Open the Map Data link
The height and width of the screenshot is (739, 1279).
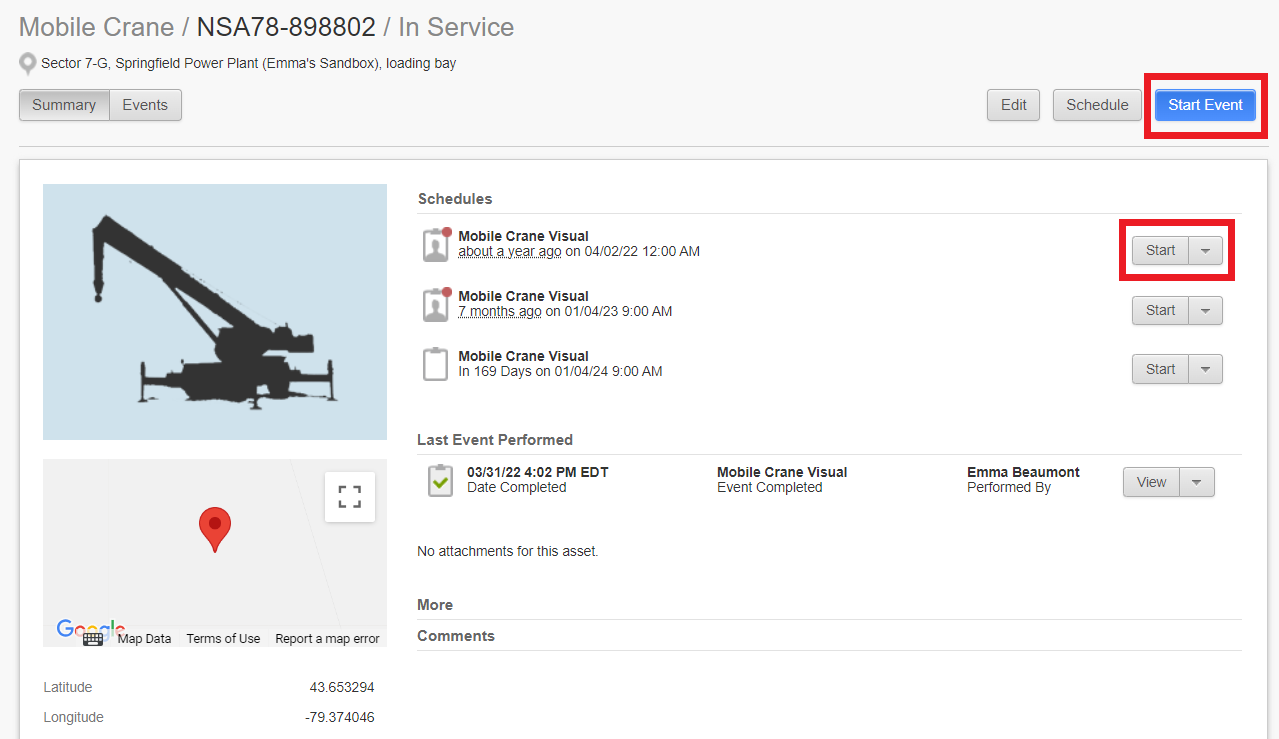tap(144, 639)
